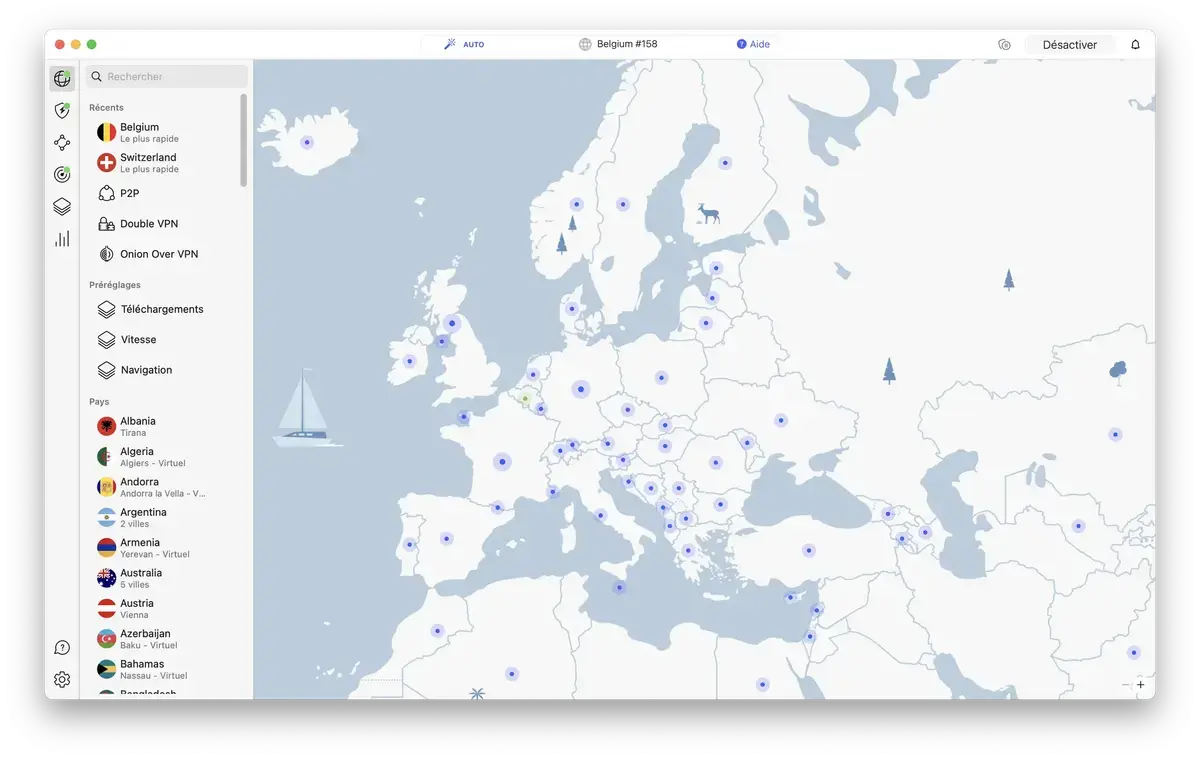Click Désactiver to disconnect the VPN
Viewport: 1200px width, 757px height.
click(1069, 44)
